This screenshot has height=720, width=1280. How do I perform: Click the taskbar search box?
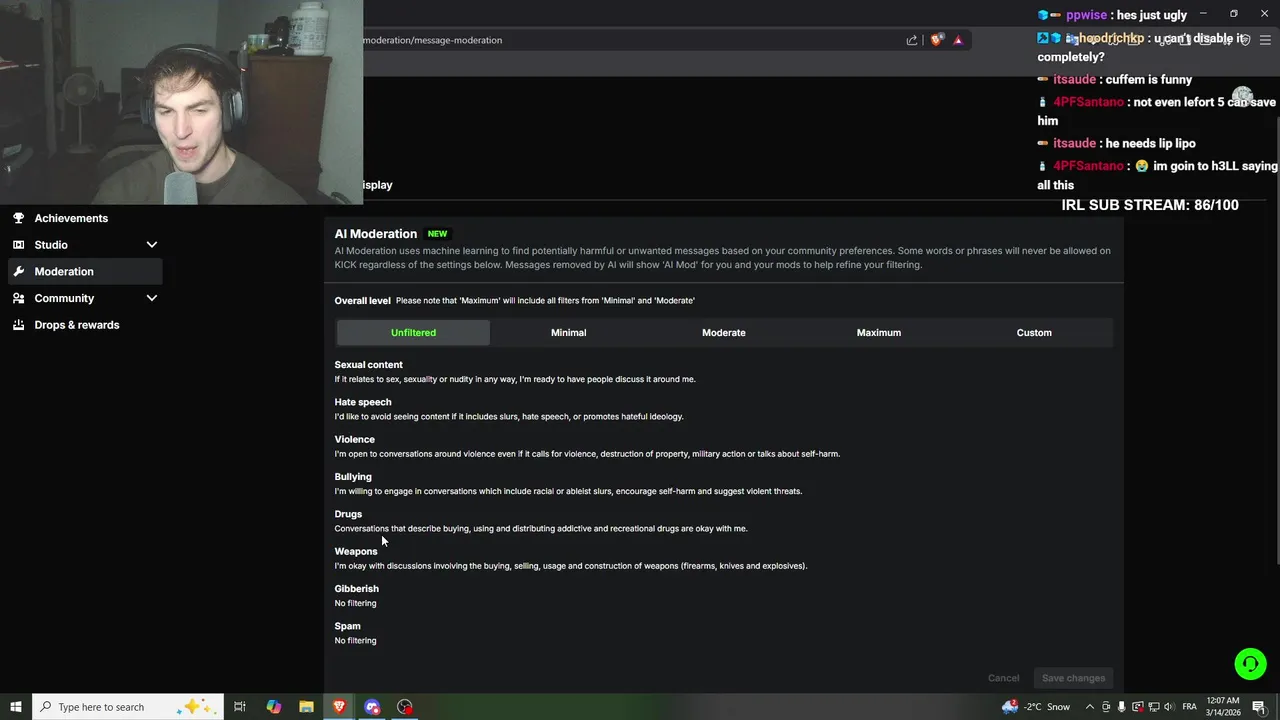click(128, 707)
